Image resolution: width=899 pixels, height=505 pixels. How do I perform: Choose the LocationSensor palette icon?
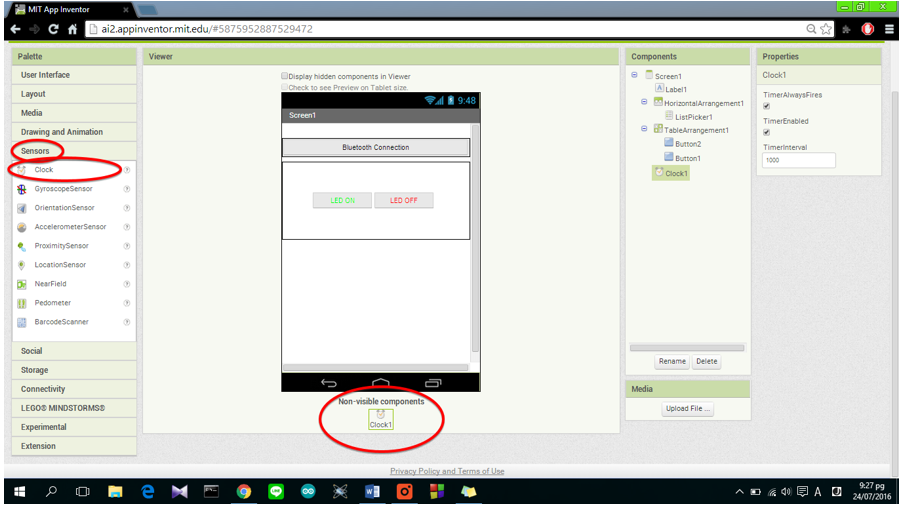[22, 265]
